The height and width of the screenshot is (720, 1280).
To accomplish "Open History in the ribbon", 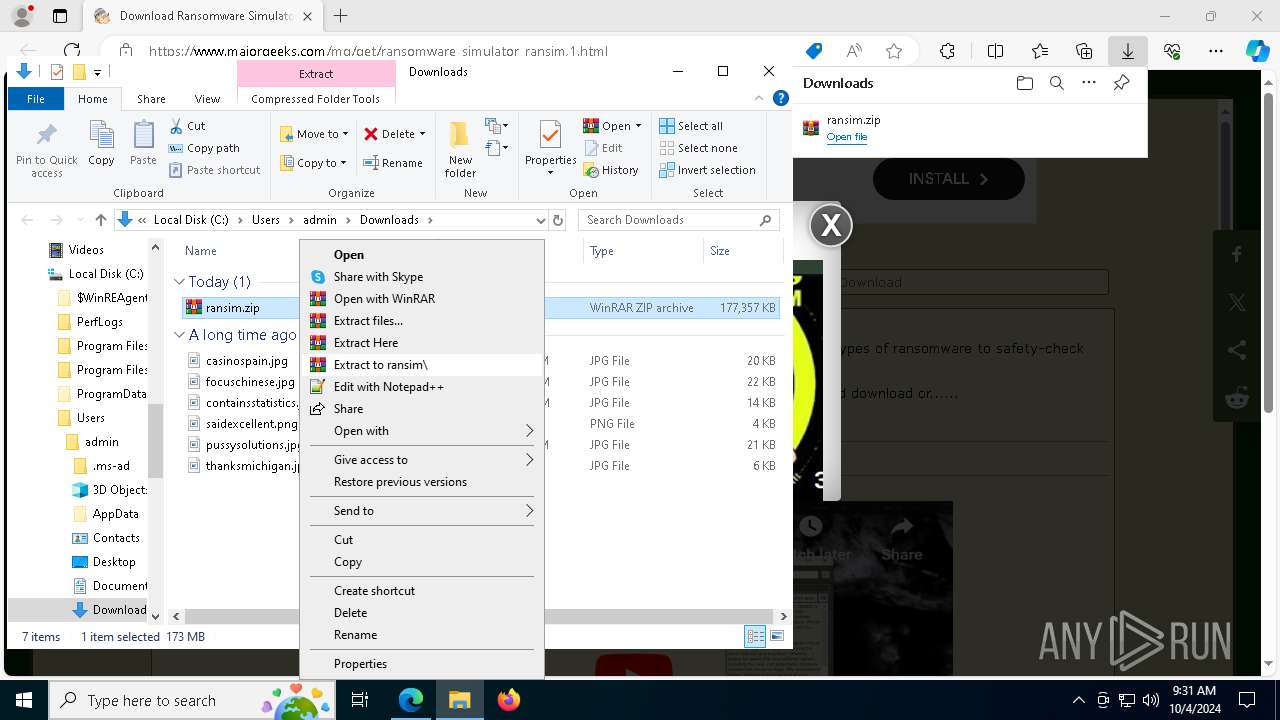I will tap(610, 170).
